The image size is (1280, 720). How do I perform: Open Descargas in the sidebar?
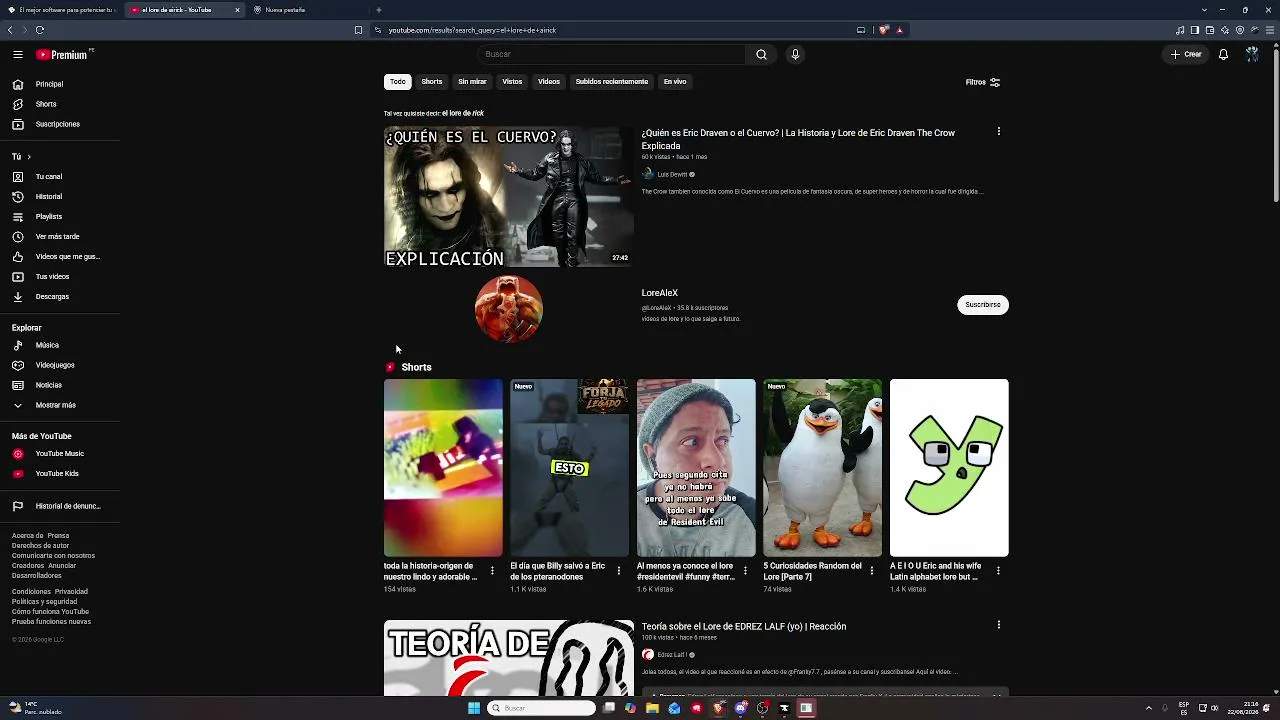[x=60, y=297]
